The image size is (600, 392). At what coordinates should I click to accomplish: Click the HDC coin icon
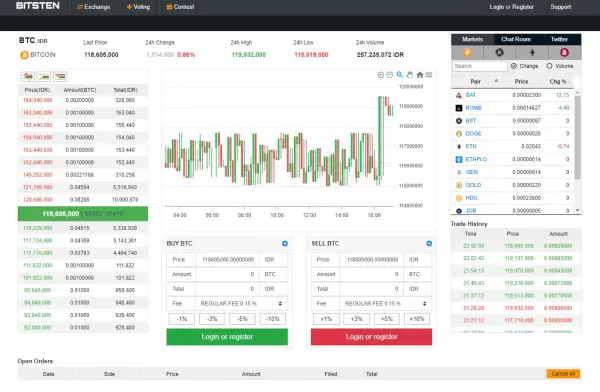[459, 198]
